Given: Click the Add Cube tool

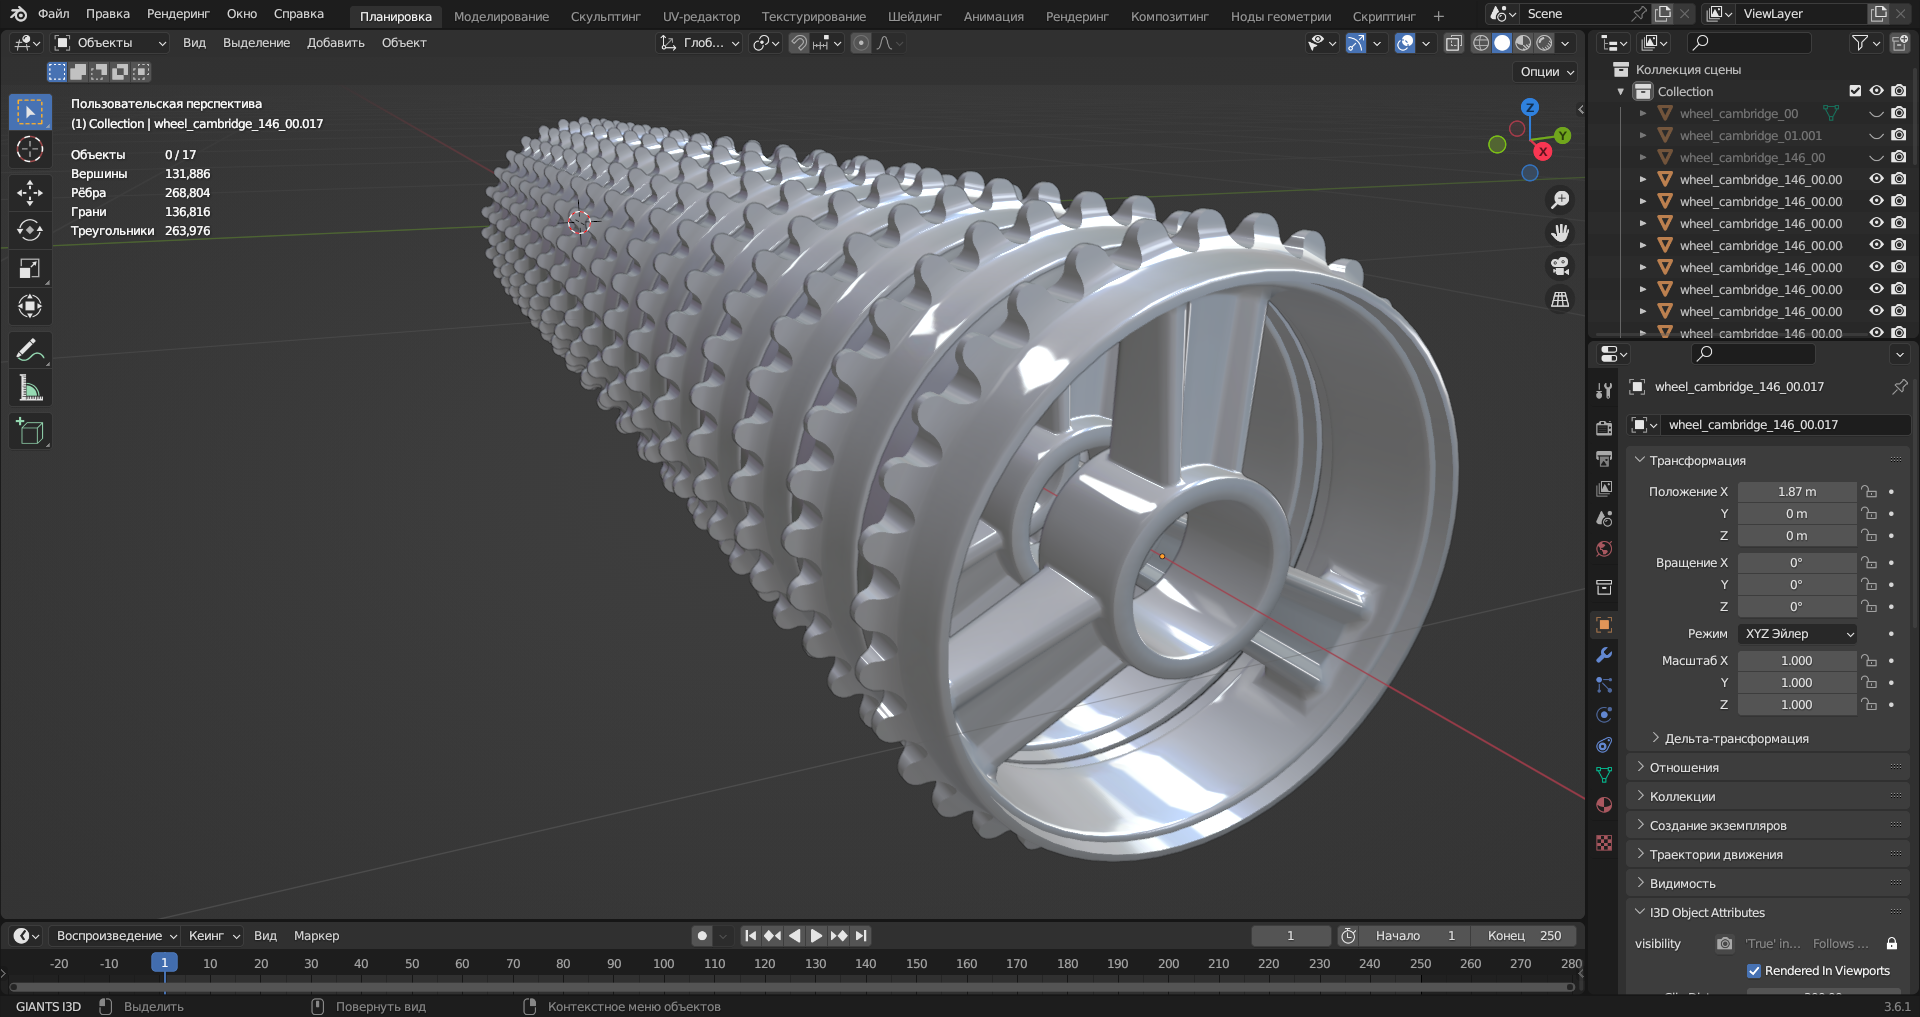Looking at the screenshot, I should (30, 432).
